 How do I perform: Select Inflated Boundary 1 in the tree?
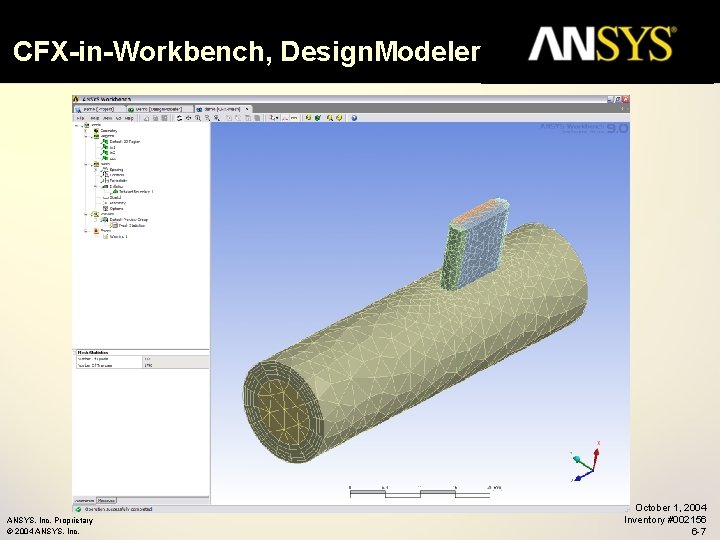click(136, 191)
